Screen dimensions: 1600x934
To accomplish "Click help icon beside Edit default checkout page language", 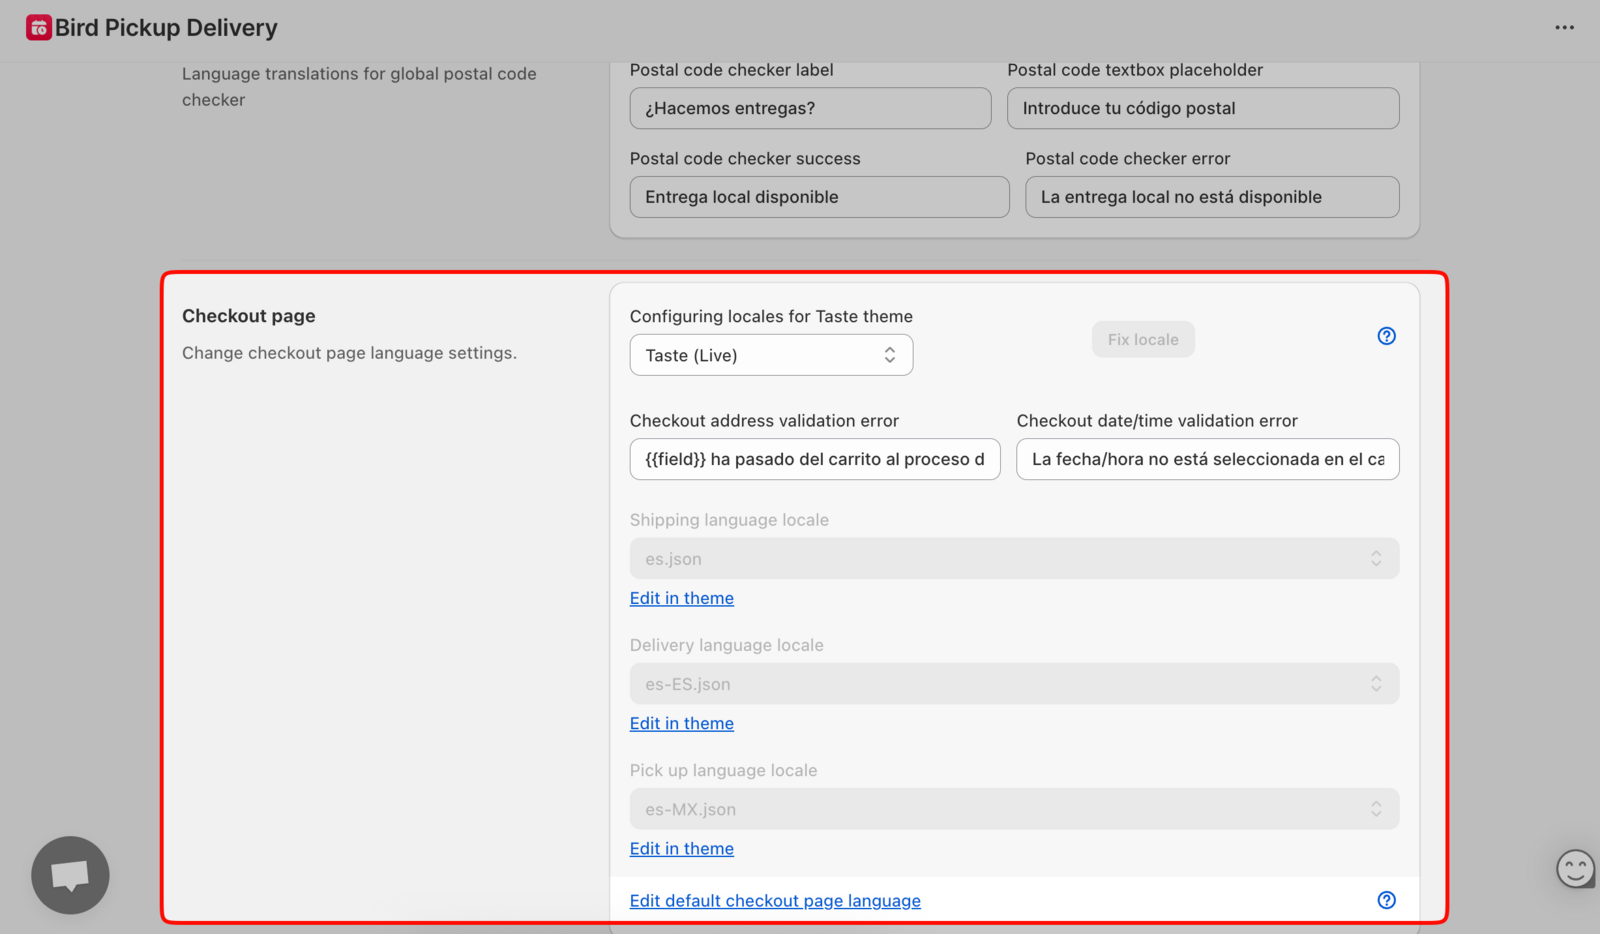I will 1386,900.
